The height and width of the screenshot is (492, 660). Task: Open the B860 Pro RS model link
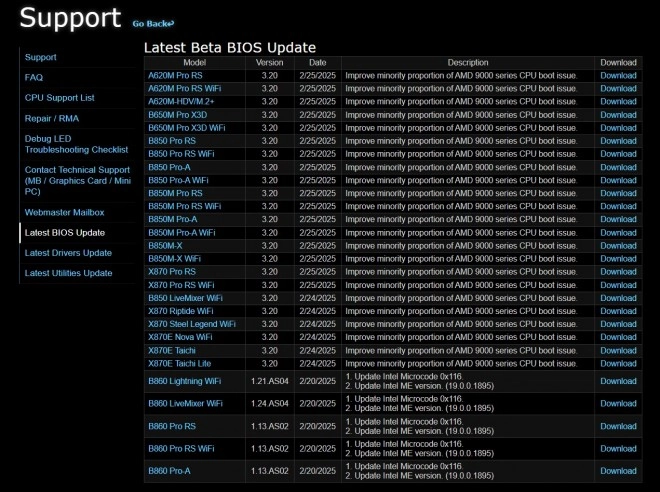click(172, 426)
